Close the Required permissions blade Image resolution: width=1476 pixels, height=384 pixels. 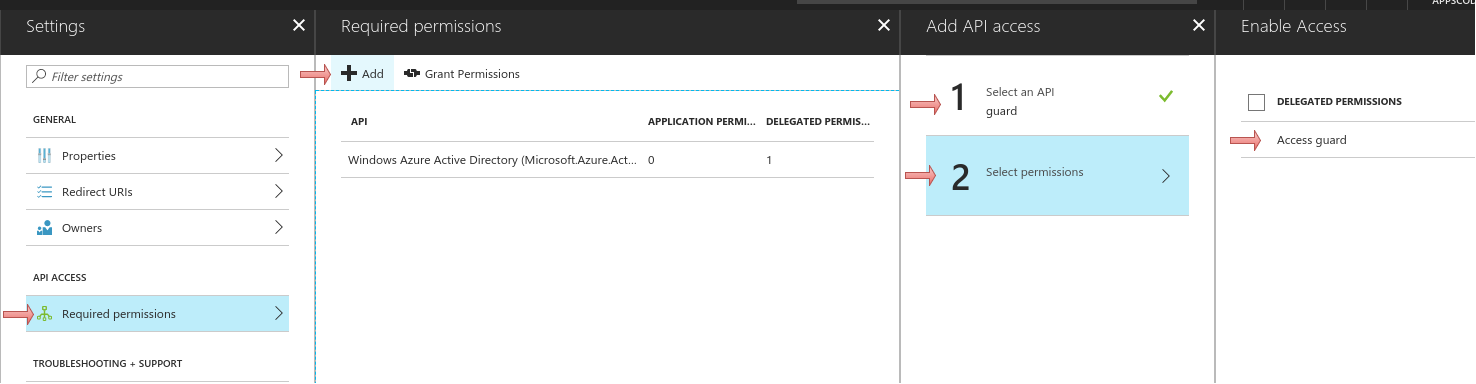[884, 26]
